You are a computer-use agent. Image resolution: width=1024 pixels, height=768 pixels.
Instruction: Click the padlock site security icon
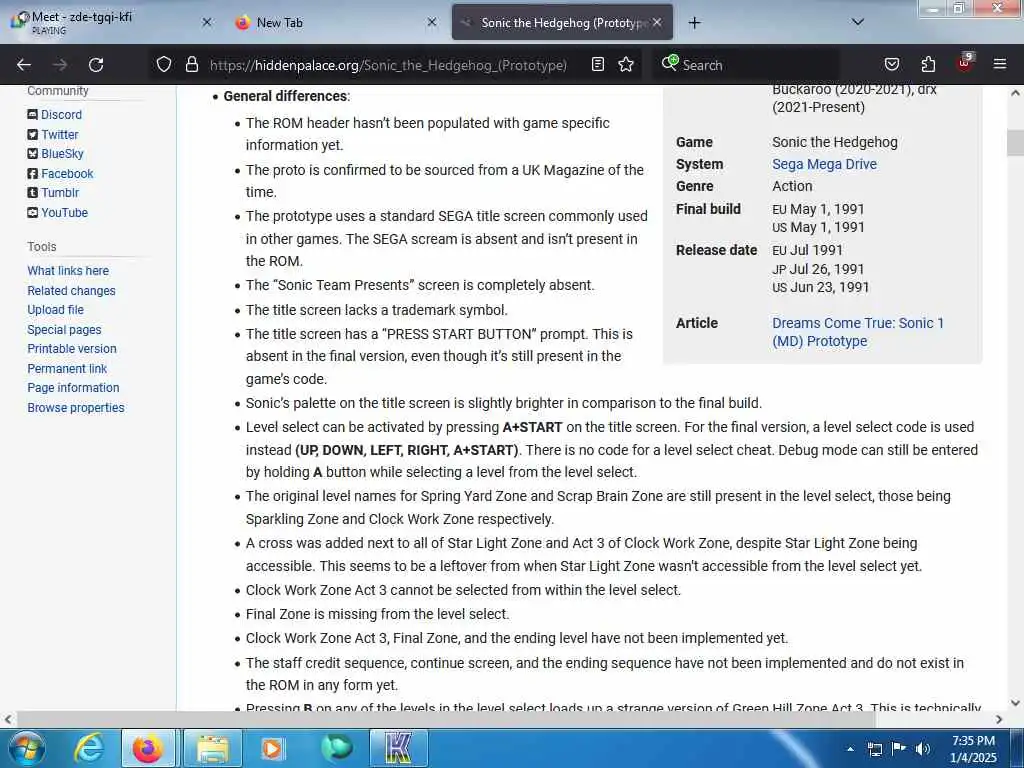coord(191,64)
